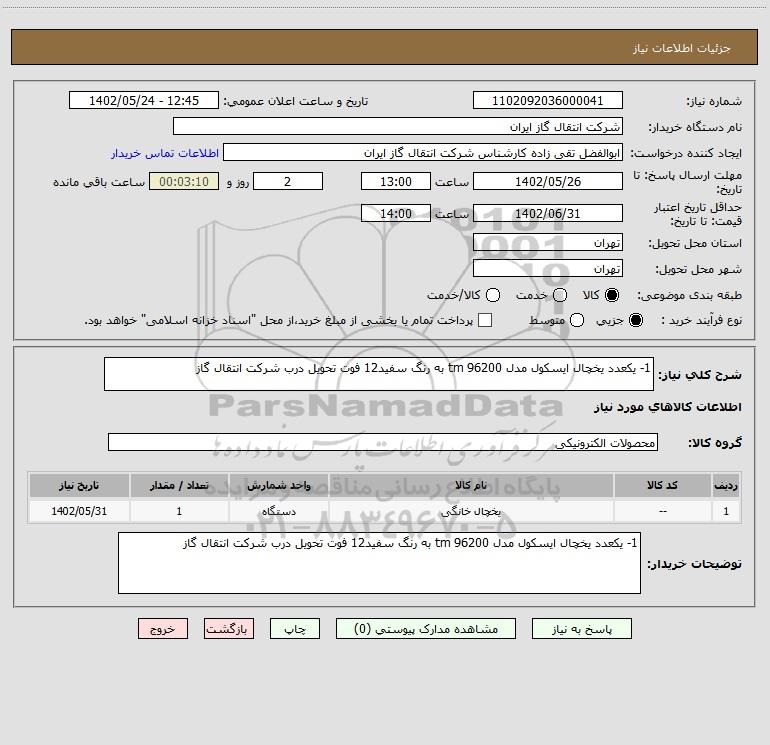Select the کالا/خدمت radio option
This screenshot has height=745, width=770.
coord(491,295)
